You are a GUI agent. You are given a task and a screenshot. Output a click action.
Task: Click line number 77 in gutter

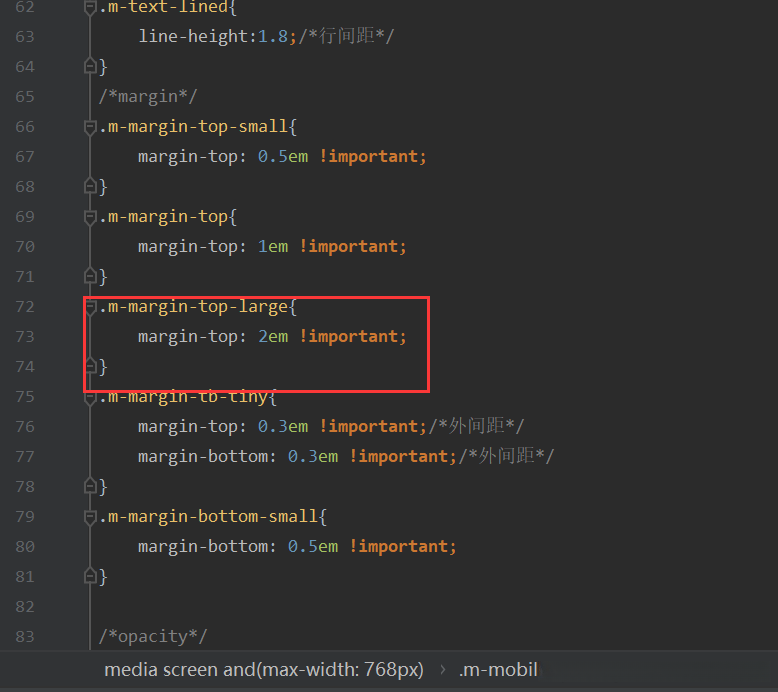pyautogui.click(x=25, y=456)
